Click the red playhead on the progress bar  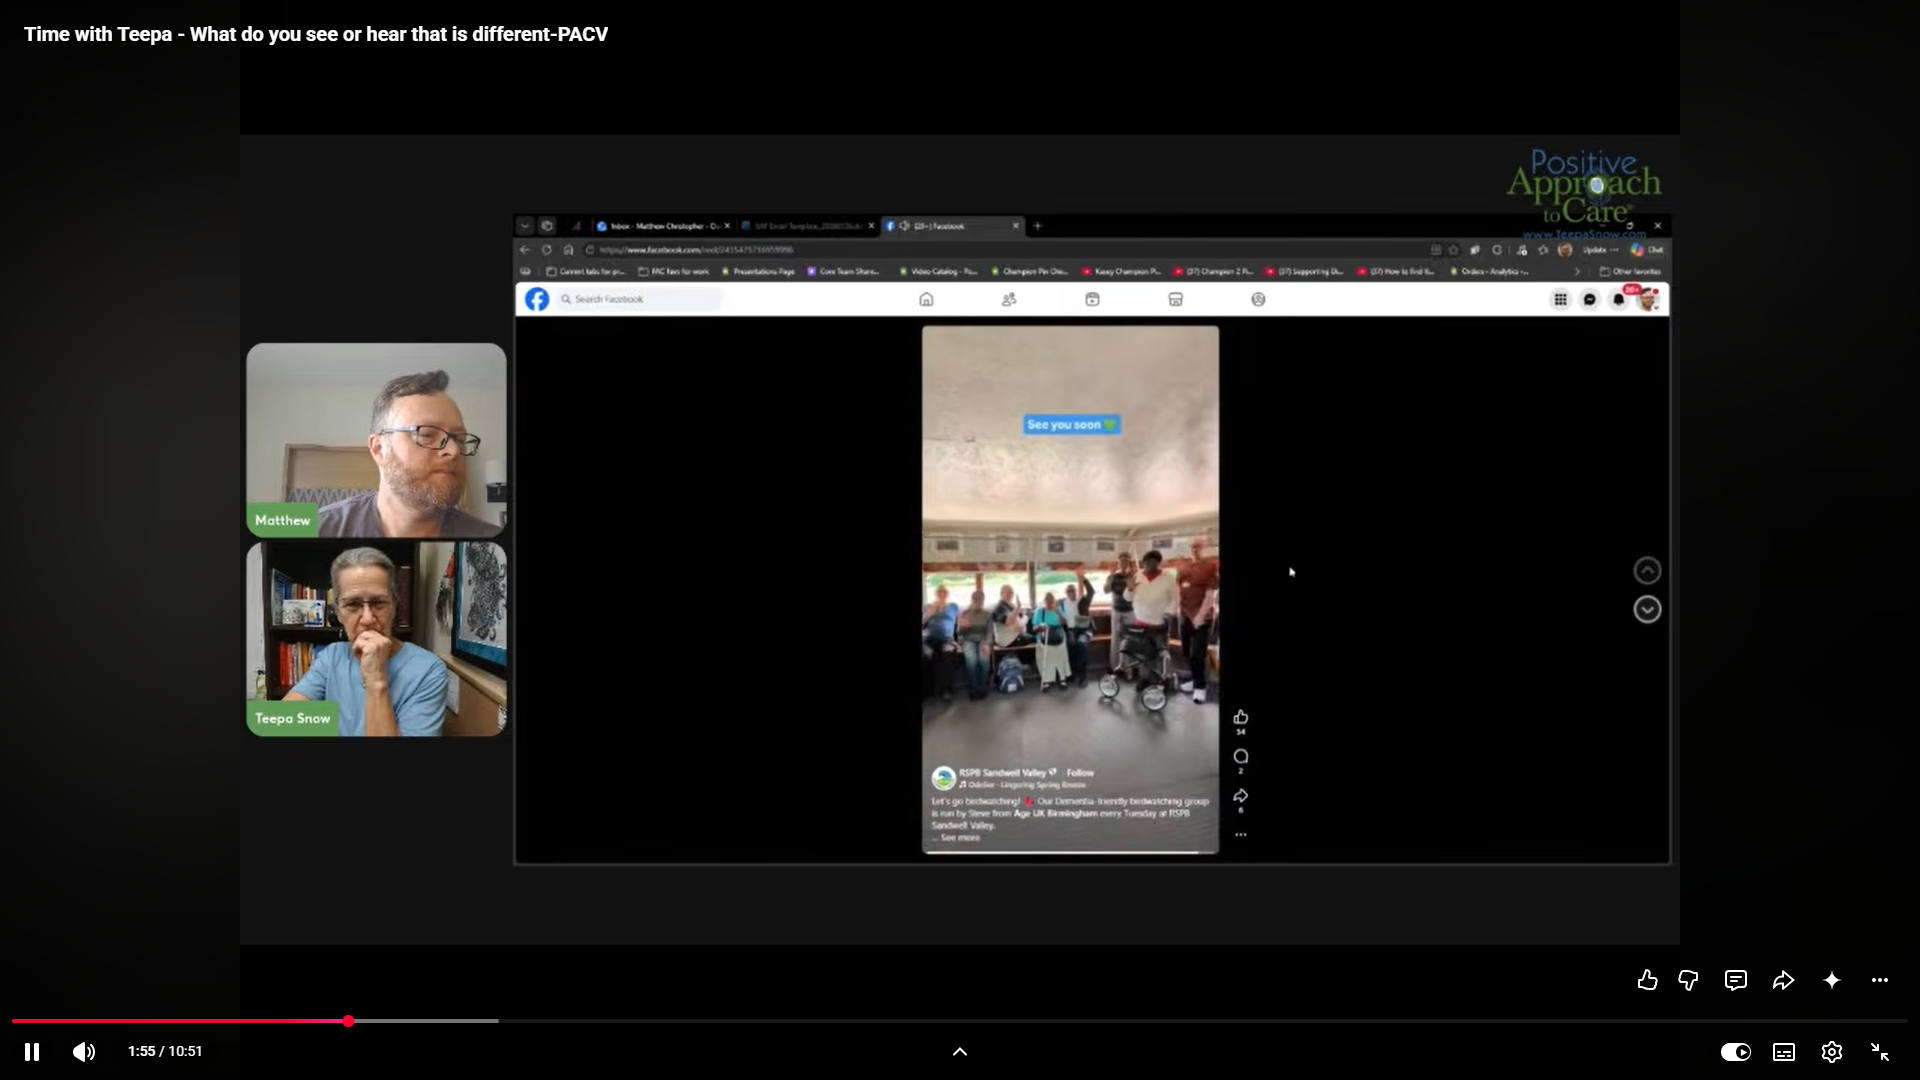pos(348,1021)
